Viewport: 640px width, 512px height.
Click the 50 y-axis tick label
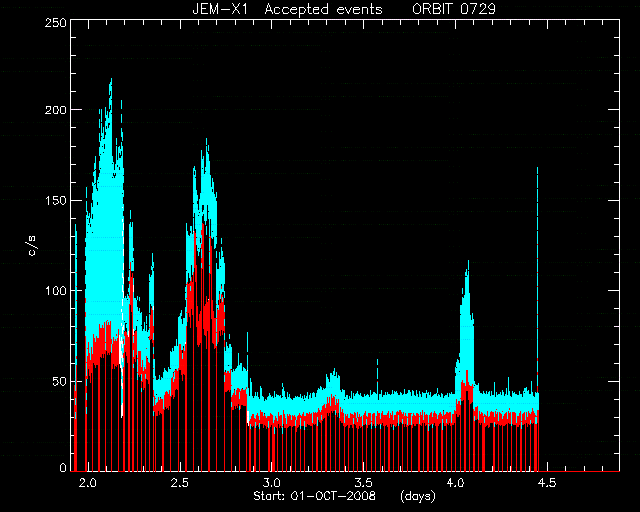click(x=60, y=381)
